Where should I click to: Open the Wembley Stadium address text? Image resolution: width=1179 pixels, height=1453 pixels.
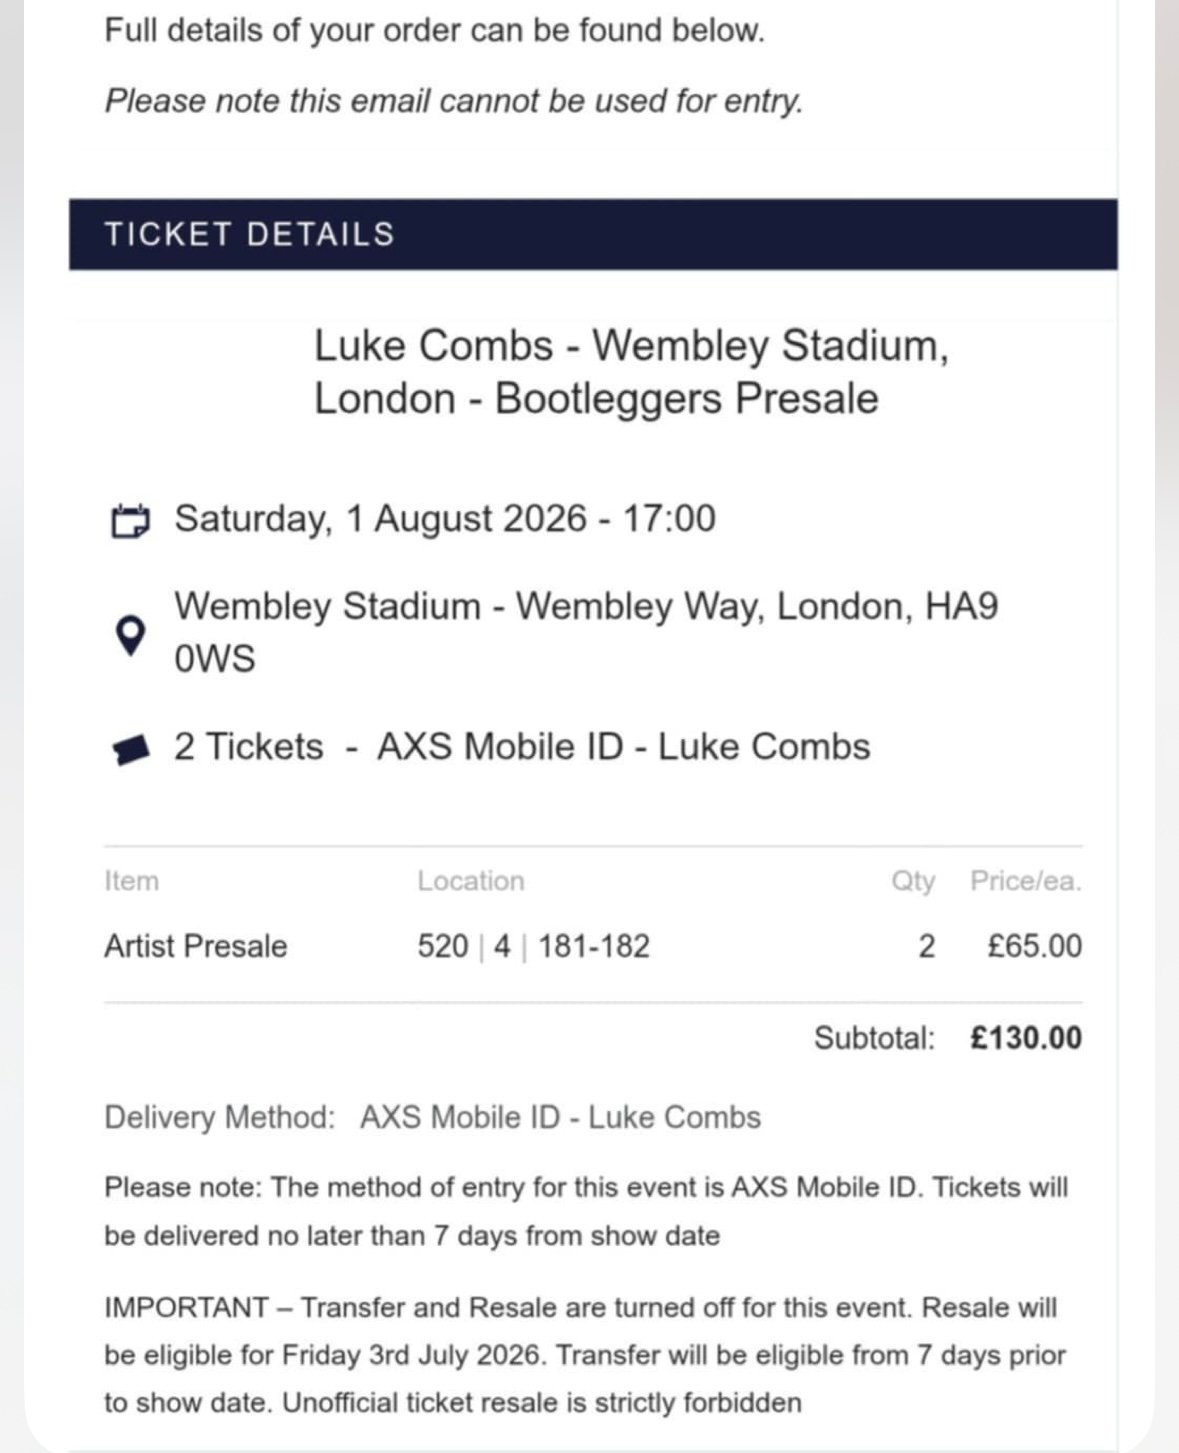point(585,632)
